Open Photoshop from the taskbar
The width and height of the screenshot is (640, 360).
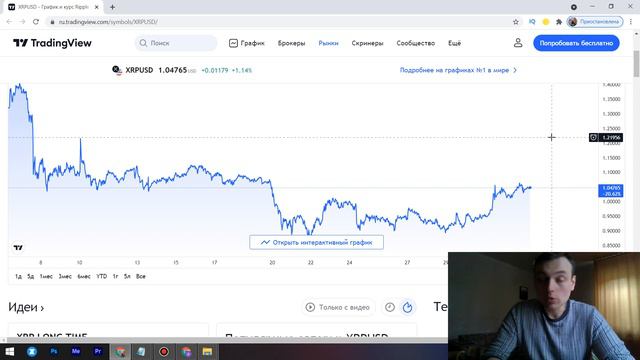coord(53,351)
